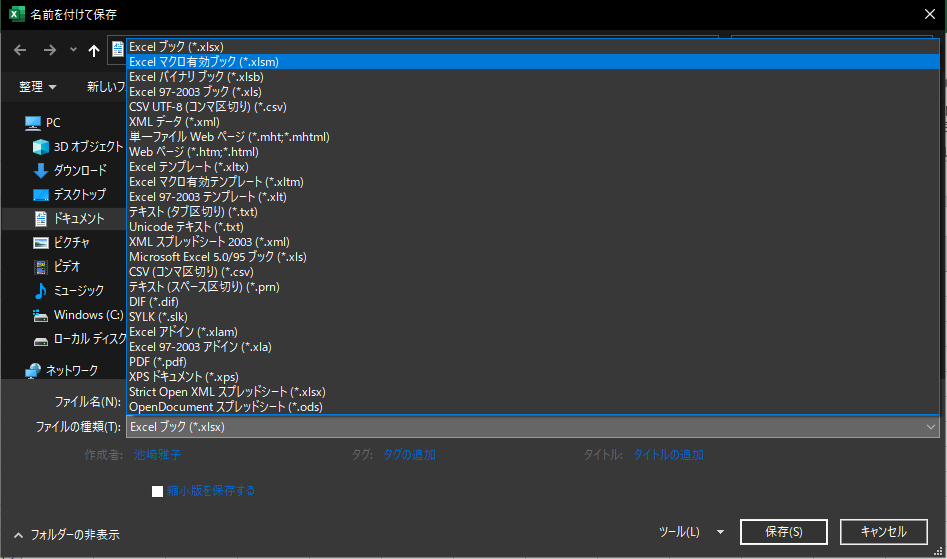Click タグの追加 link
The width and height of the screenshot is (947, 559).
point(409,455)
